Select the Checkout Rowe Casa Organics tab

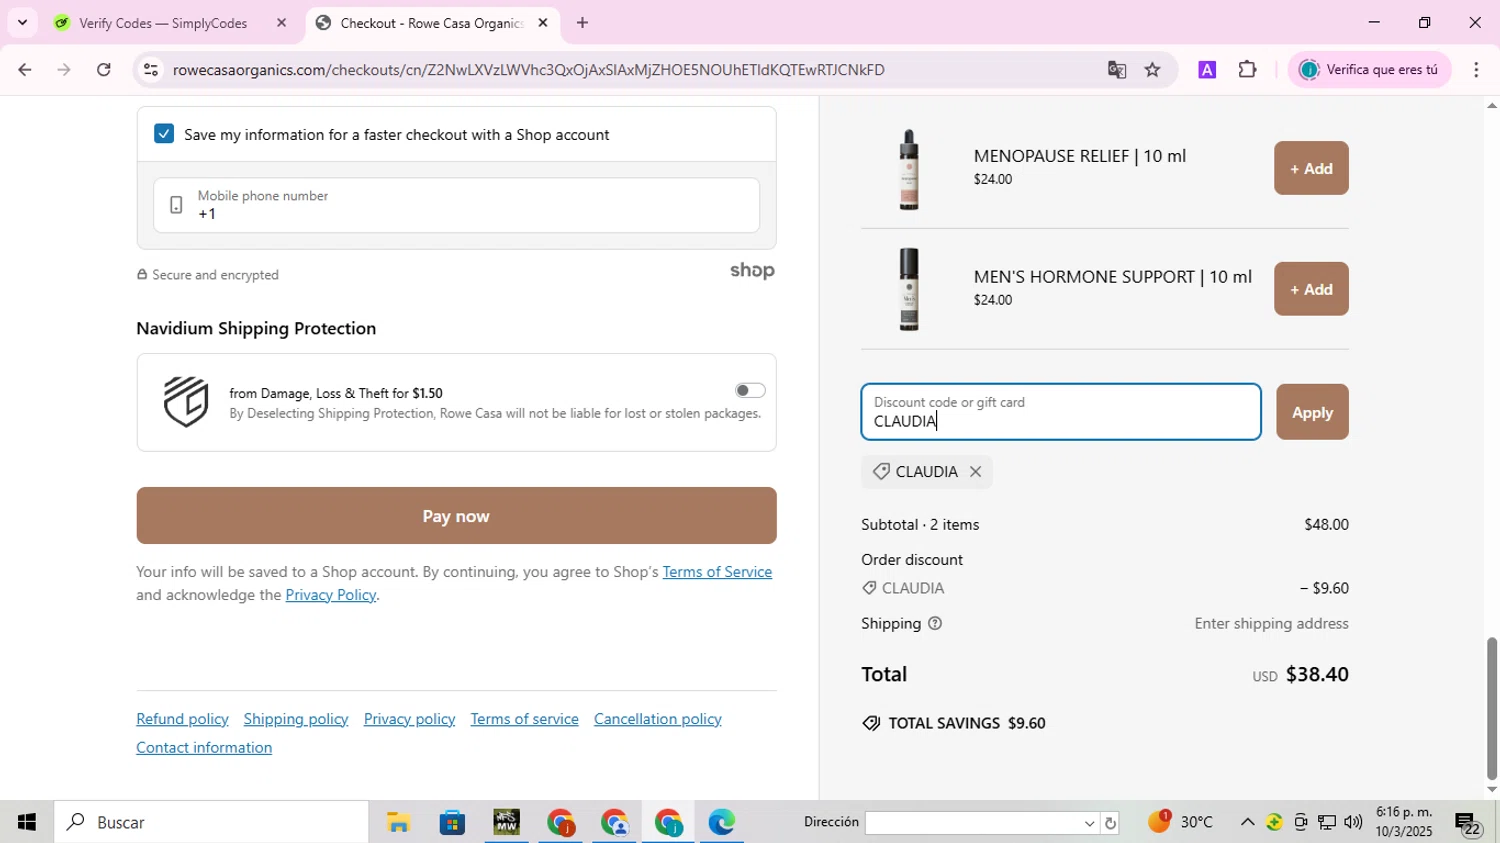click(432, 23)
